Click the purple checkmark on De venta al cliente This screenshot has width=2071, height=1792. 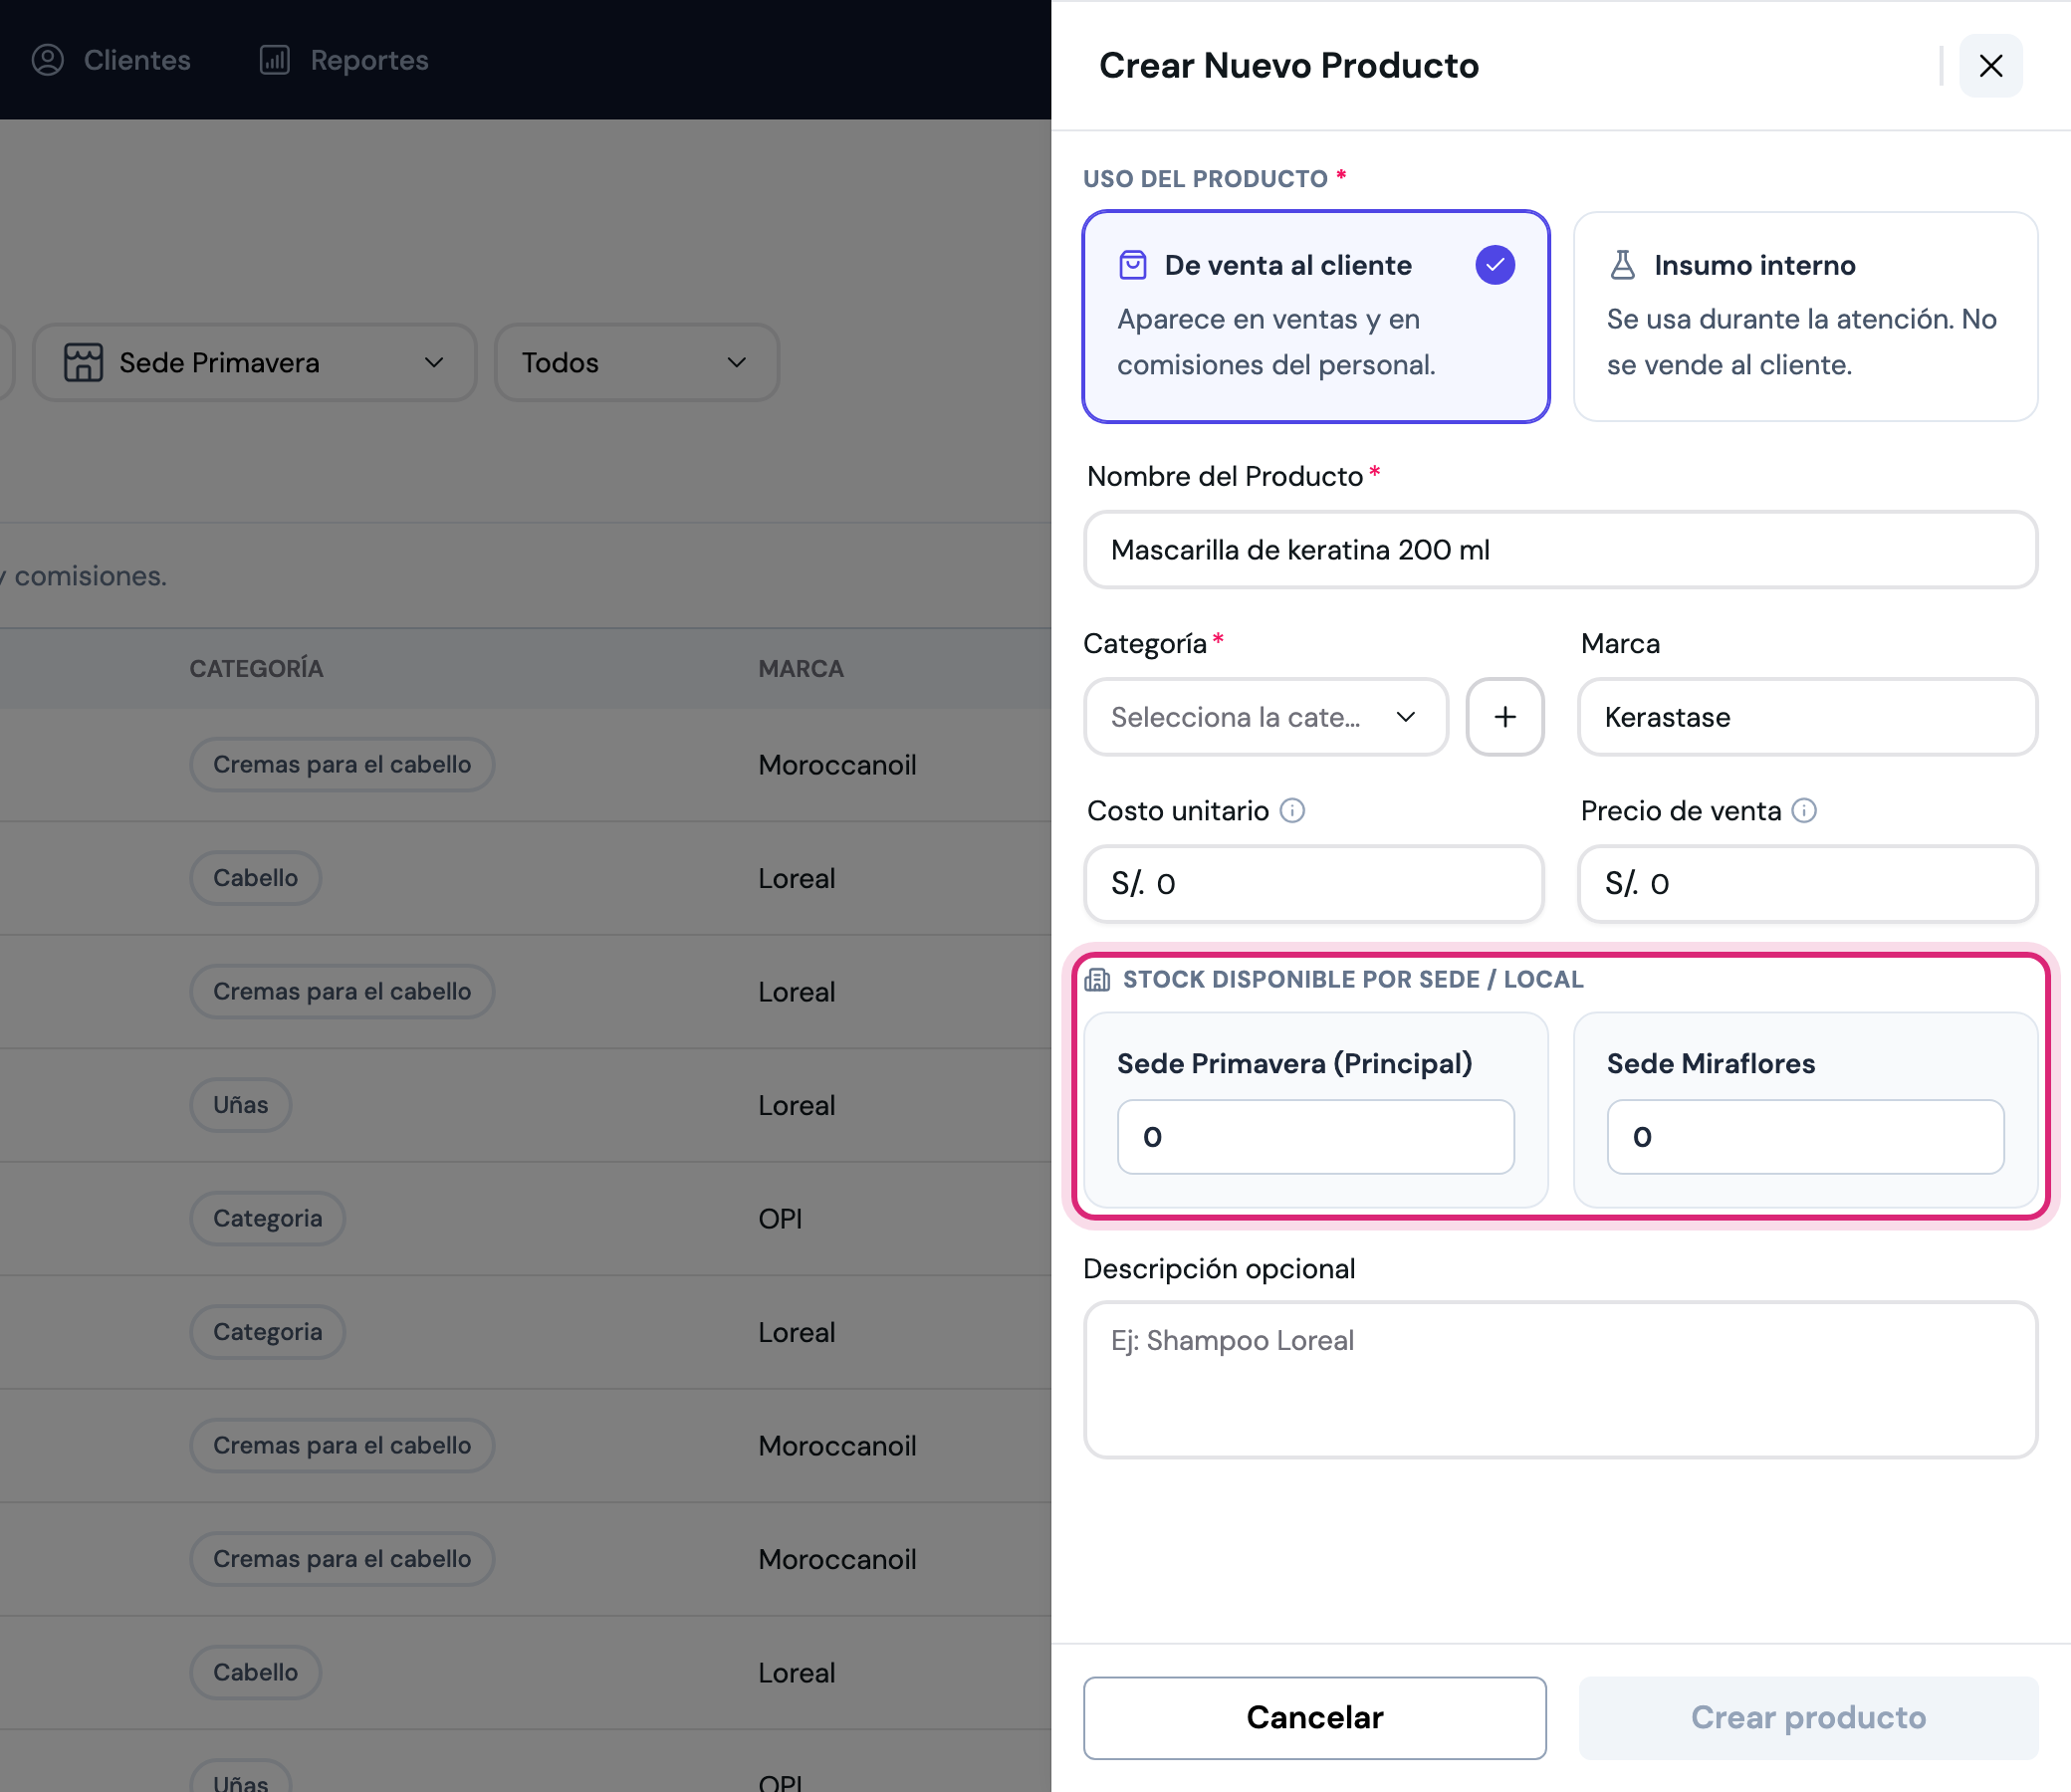point(1495,265)
